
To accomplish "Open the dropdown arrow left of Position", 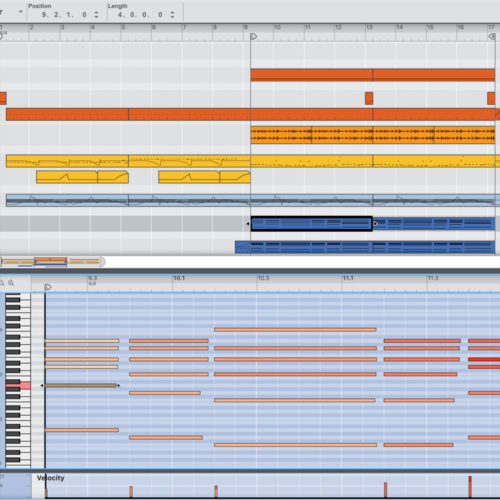I will (21, 12).
